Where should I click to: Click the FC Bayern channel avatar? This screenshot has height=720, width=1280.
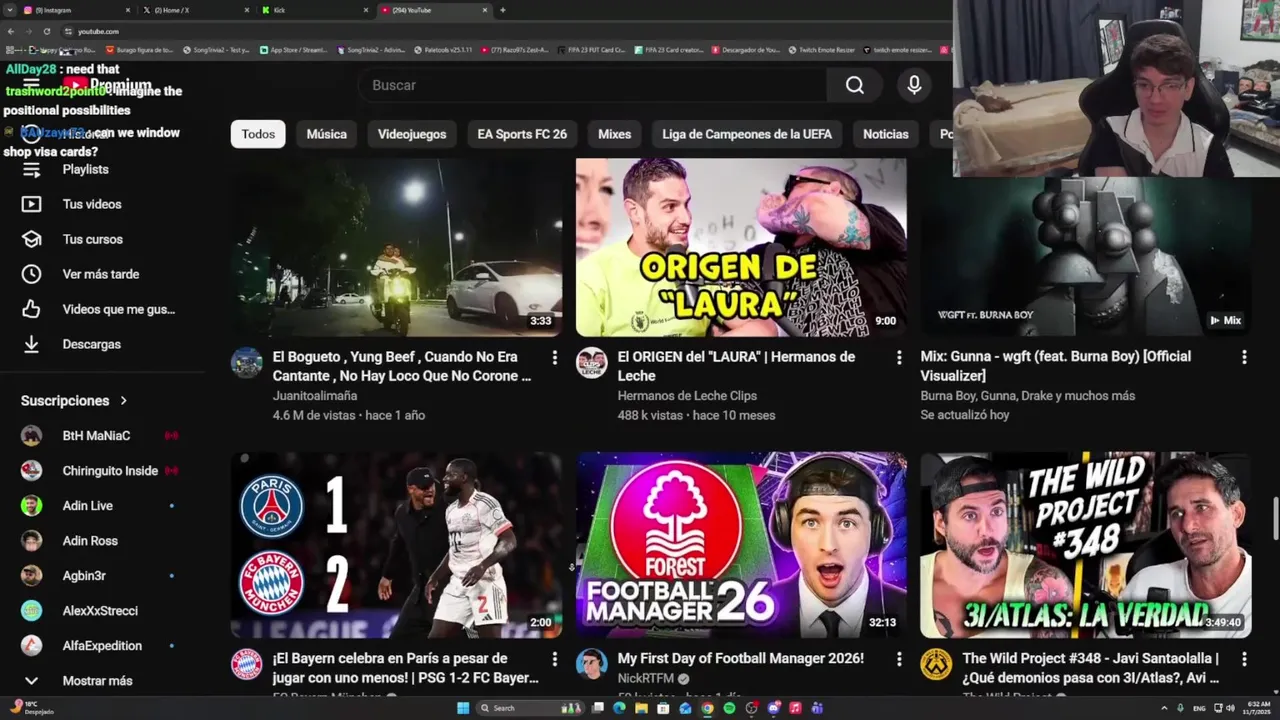(247, 664)
